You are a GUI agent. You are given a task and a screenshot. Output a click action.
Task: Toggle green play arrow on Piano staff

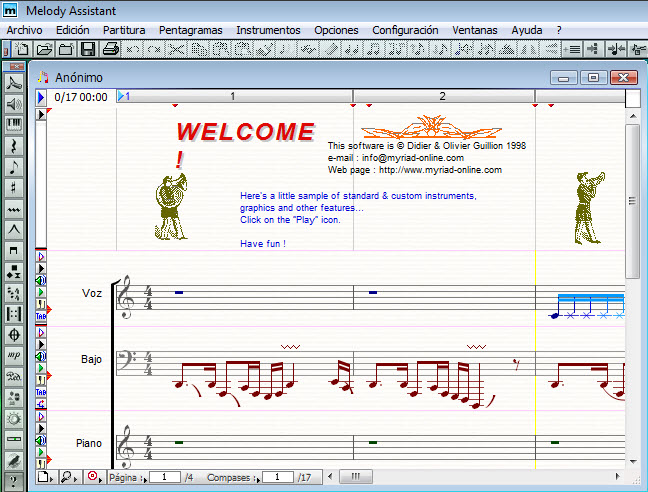pos(40,452)
